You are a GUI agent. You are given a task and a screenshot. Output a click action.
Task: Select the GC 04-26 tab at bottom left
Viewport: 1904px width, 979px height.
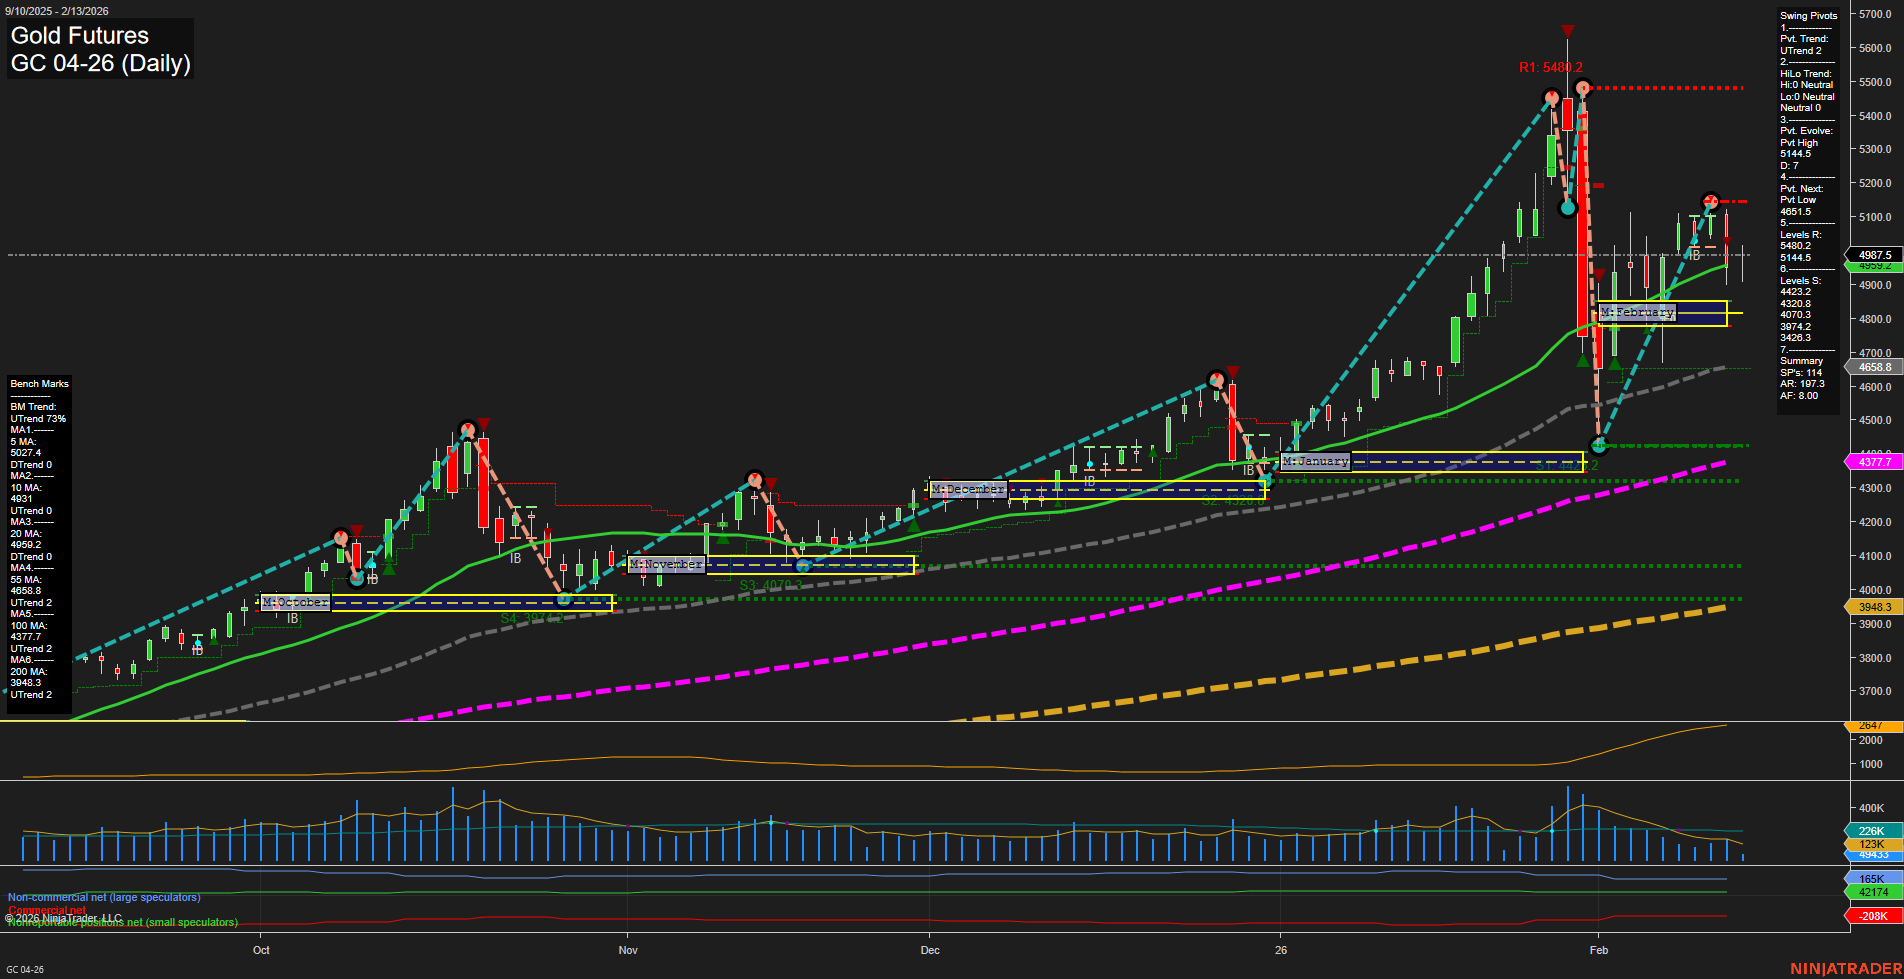25,968
